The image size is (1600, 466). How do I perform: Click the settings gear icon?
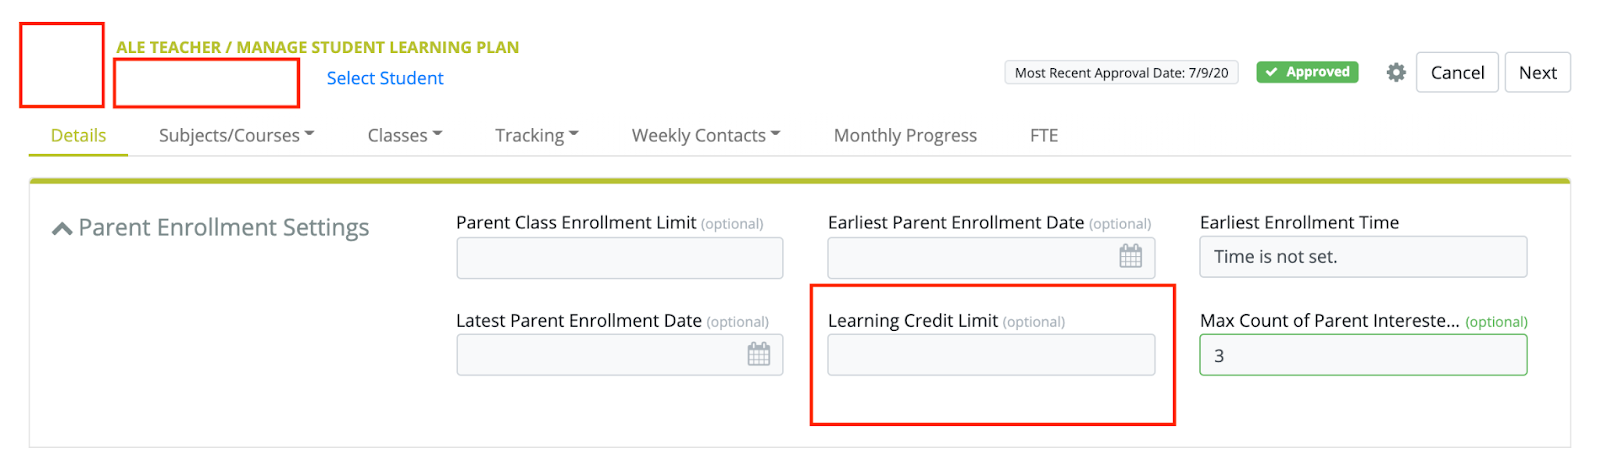pos(1396,72)
